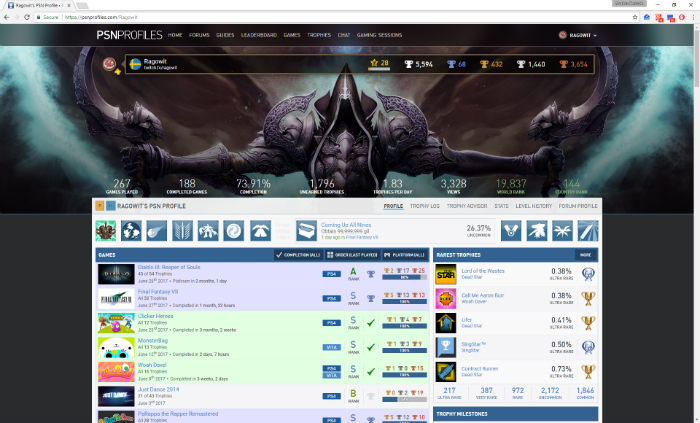Click the comet recent trophy icon
Image resolution: width=700 pixels, height=423 pixels.
tap(157, 231)
